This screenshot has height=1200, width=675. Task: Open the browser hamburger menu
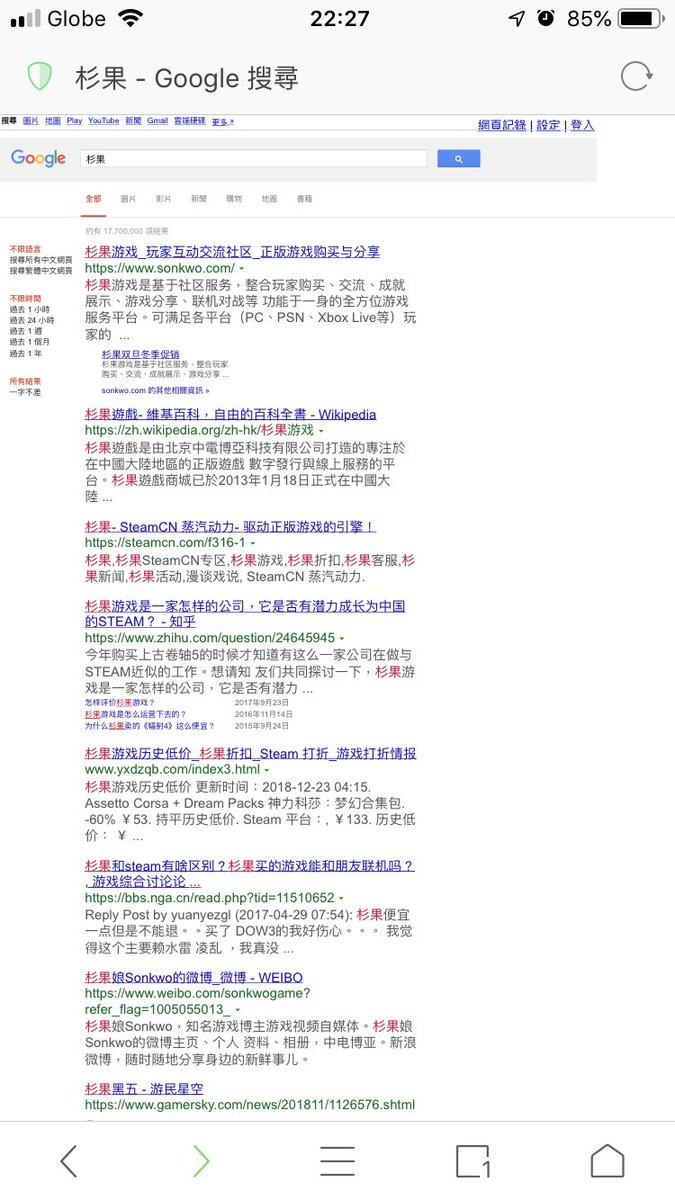point(337,1161)
